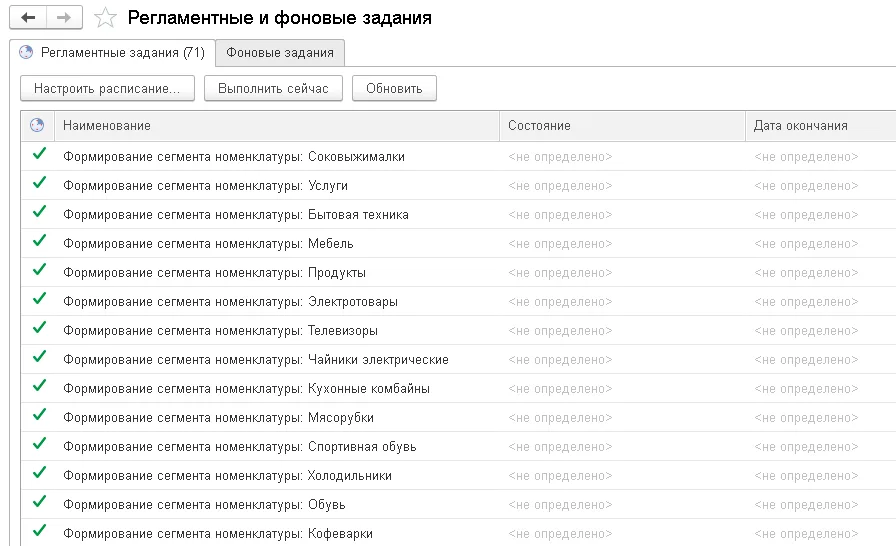Click green checkmark in Кухонные комбайны row
Image resolution: width=896 pixels, height=546 pixels.
tap(39, 386)
